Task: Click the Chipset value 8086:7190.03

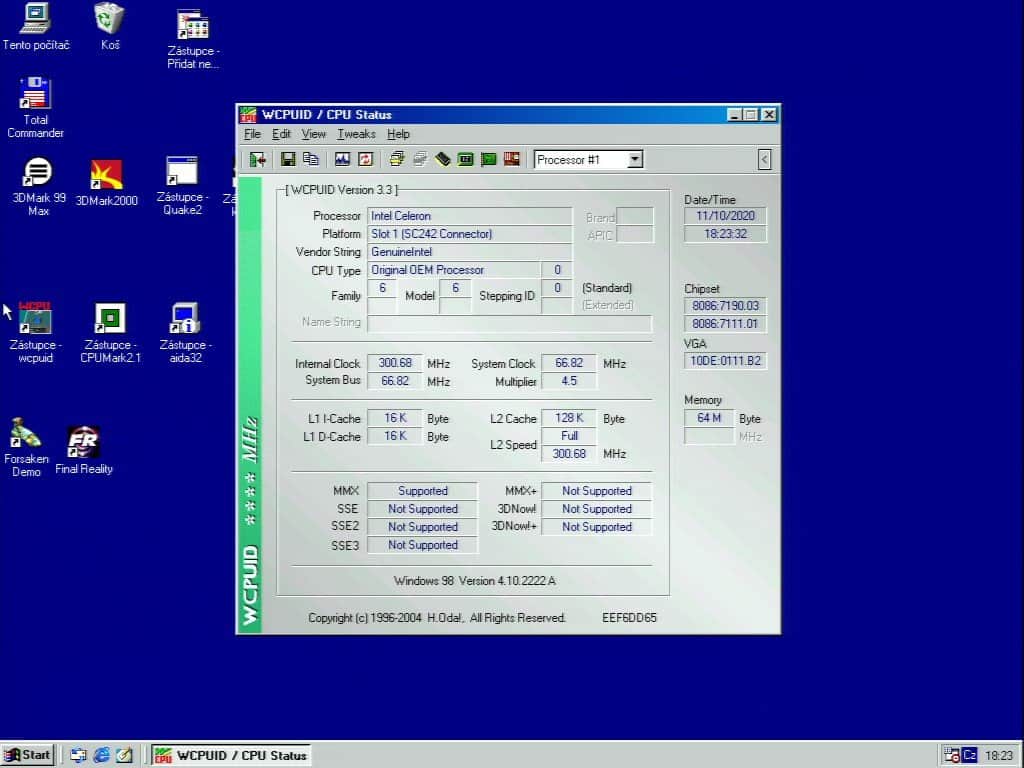Action: click(x=726, y=306)
